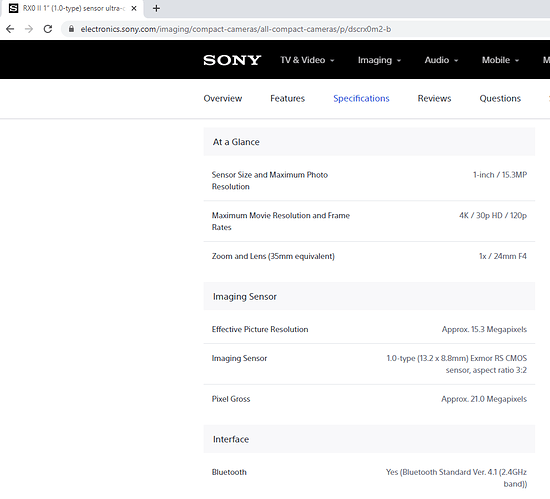550x499 pixels.
Task: Select the '4K / 30p HD / 120p' value
Action: pyautogui.click(x=493, y=215)
